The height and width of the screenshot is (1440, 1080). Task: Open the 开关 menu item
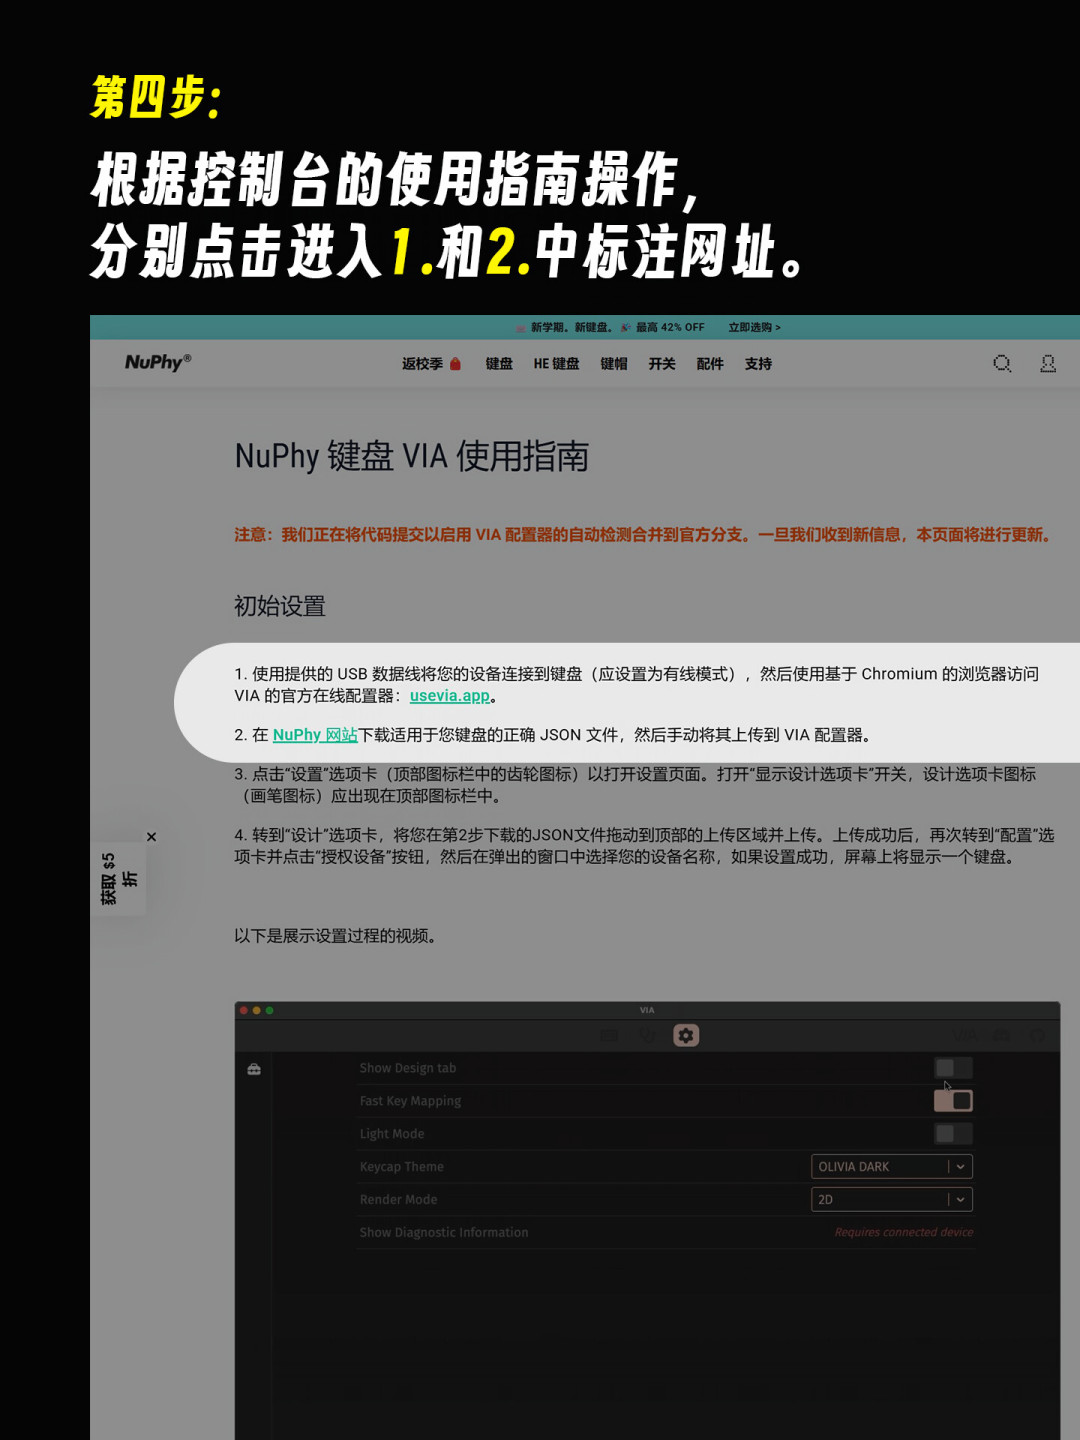[x=662, y=364]
